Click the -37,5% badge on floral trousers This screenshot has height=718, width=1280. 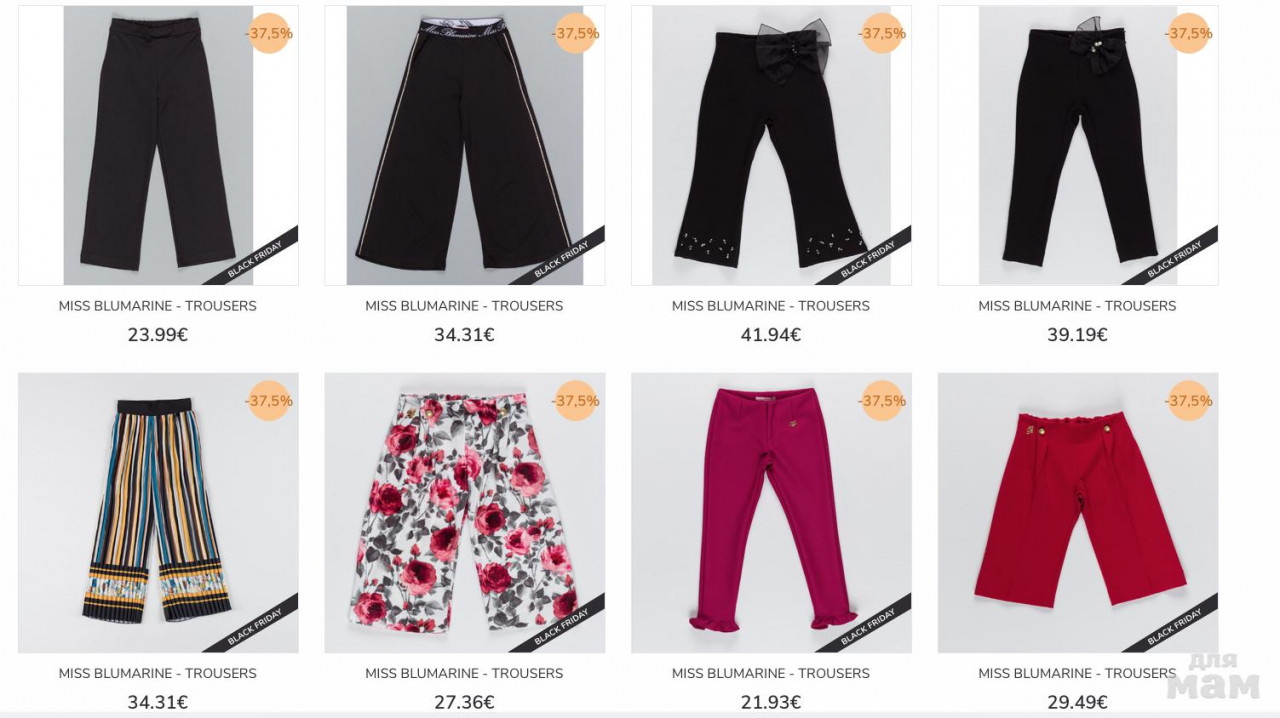[x=576, y=401]
